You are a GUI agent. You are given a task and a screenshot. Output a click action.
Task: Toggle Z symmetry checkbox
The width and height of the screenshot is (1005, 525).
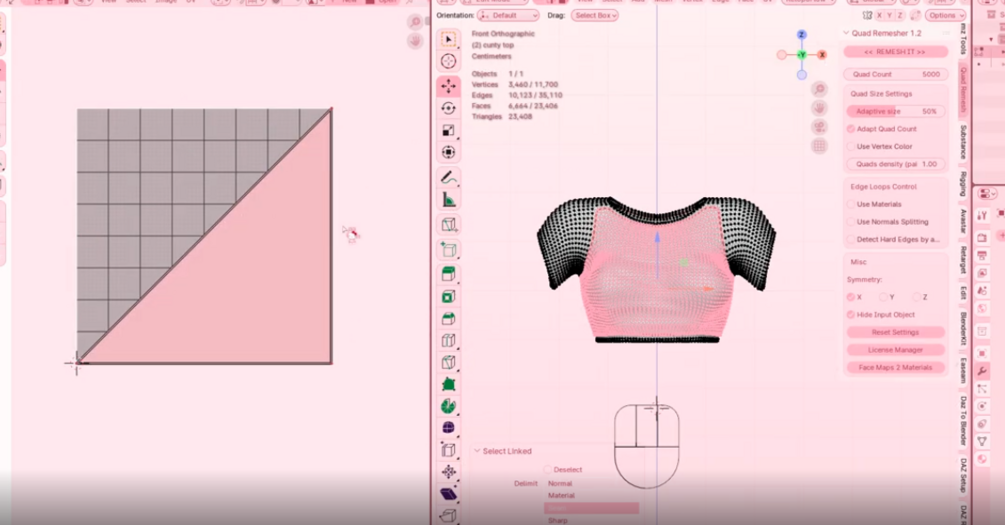917,297
